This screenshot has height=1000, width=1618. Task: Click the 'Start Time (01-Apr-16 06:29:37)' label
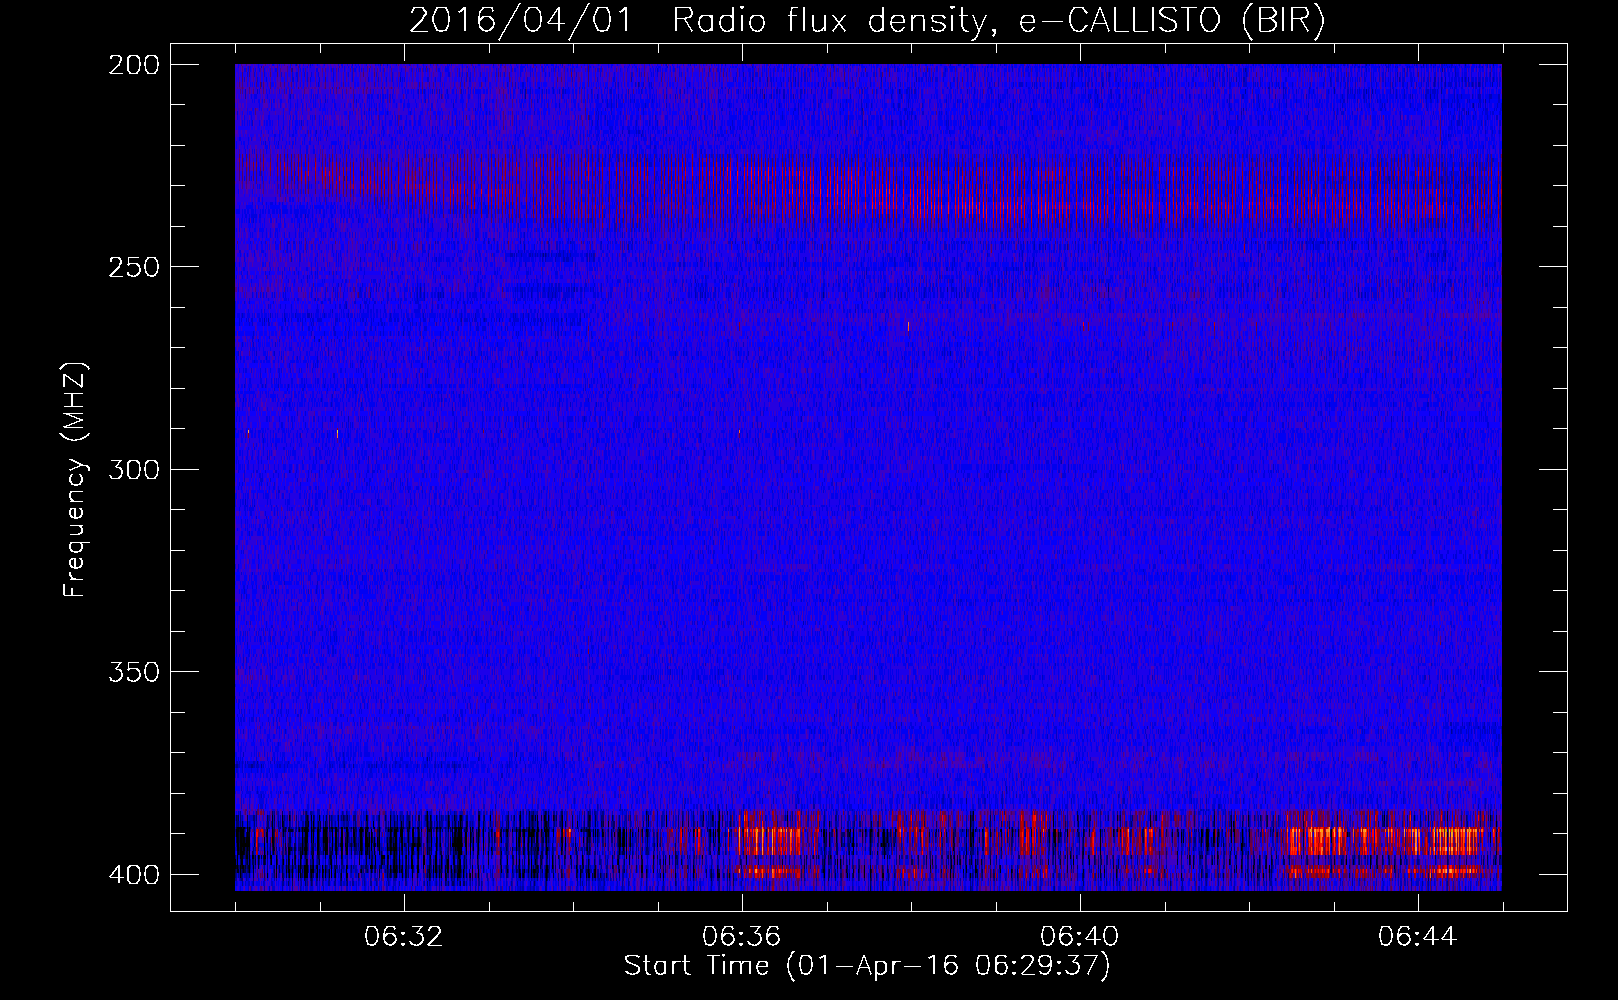click(x=867, y=966)
